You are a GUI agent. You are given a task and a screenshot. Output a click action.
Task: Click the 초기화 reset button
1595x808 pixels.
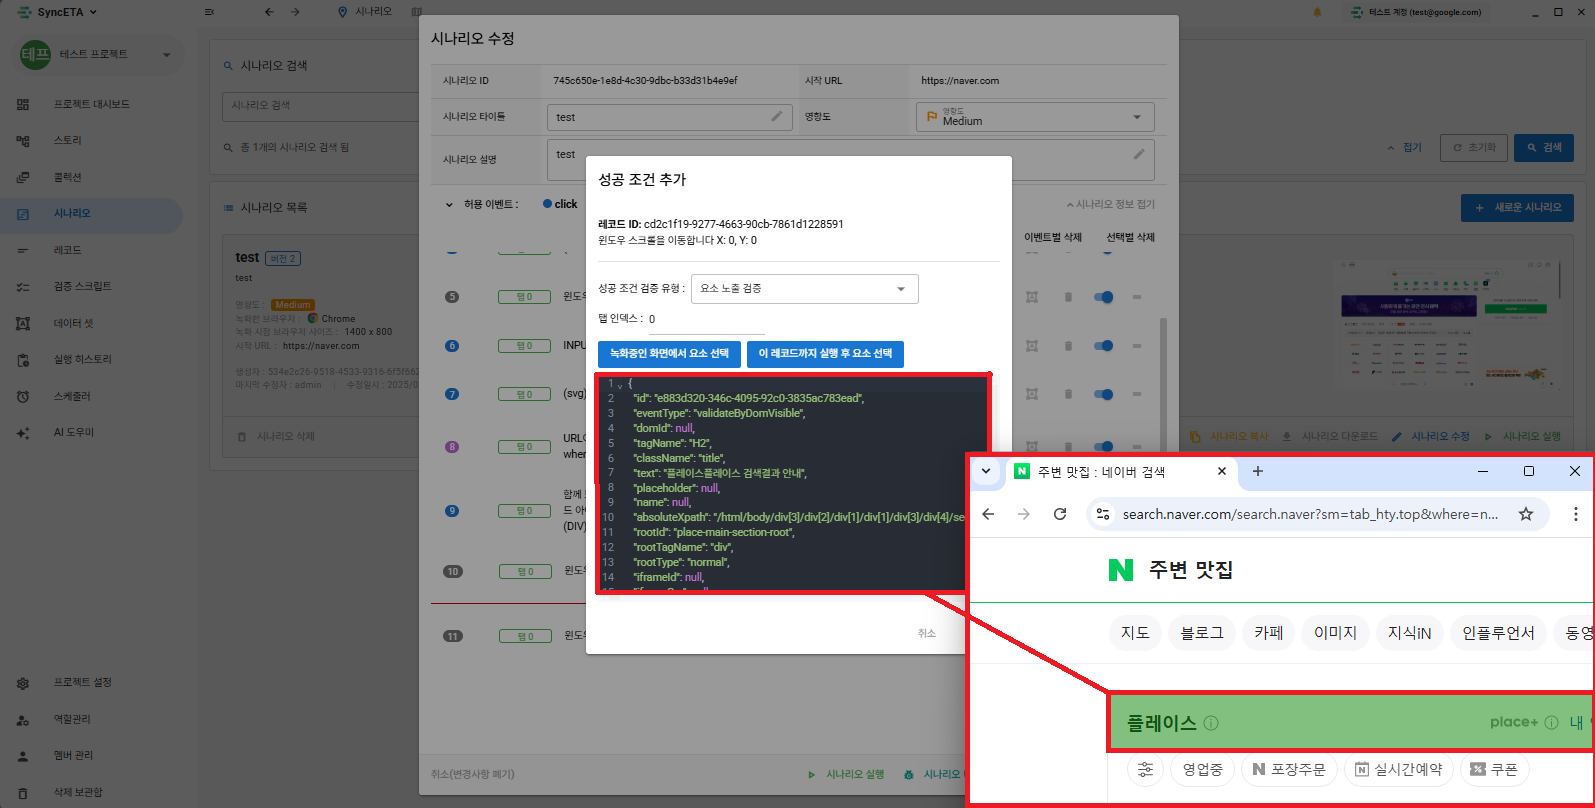pos(1474,147)
